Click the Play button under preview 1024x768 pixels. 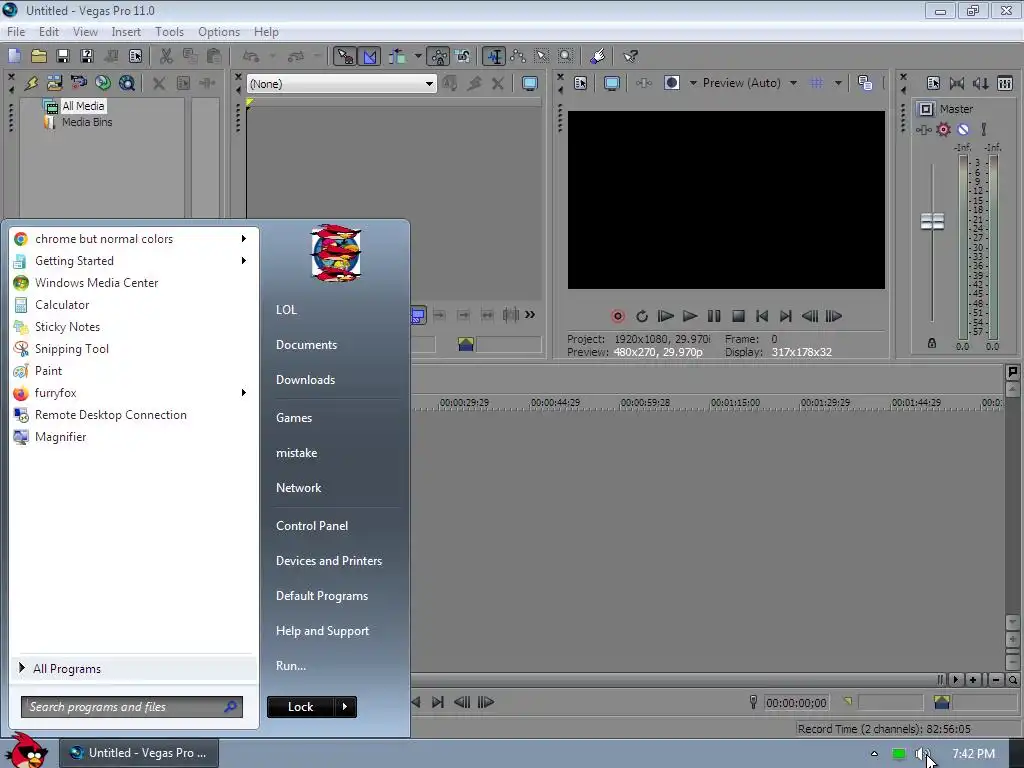[x=690, y=316]
